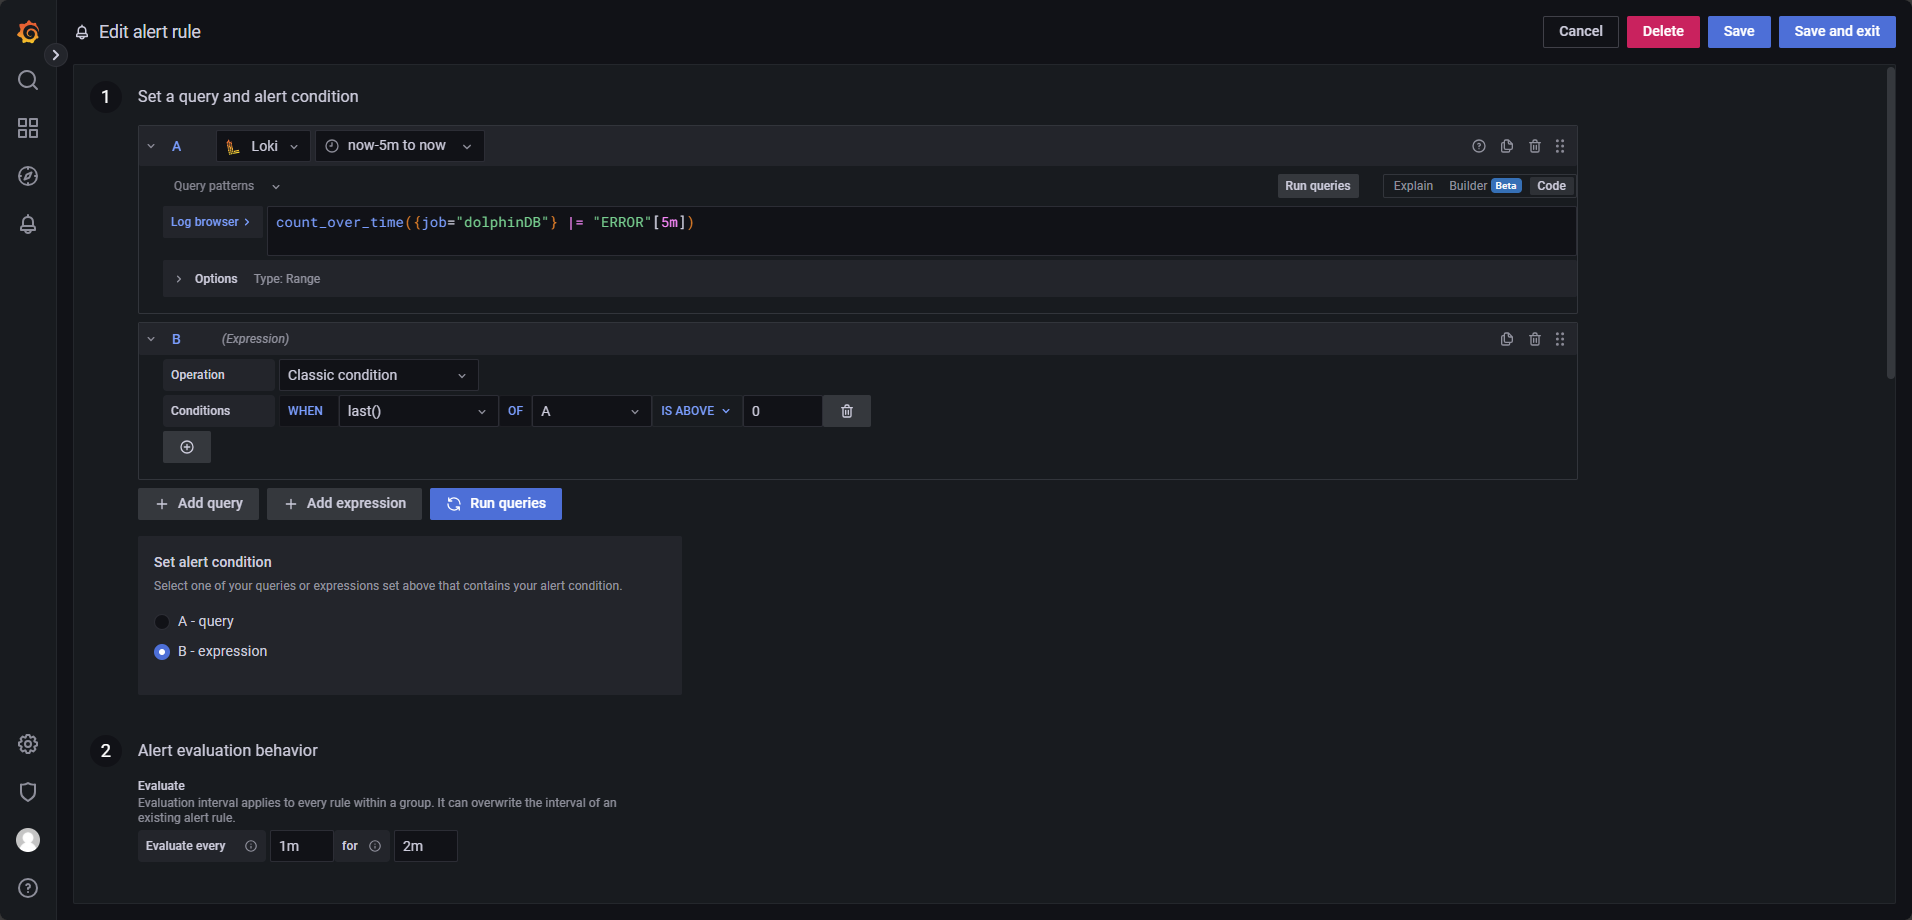Open Dashboards grid icon in sidebar
Viewport: 1912px width, 920px height.
(x=28, y=128)
